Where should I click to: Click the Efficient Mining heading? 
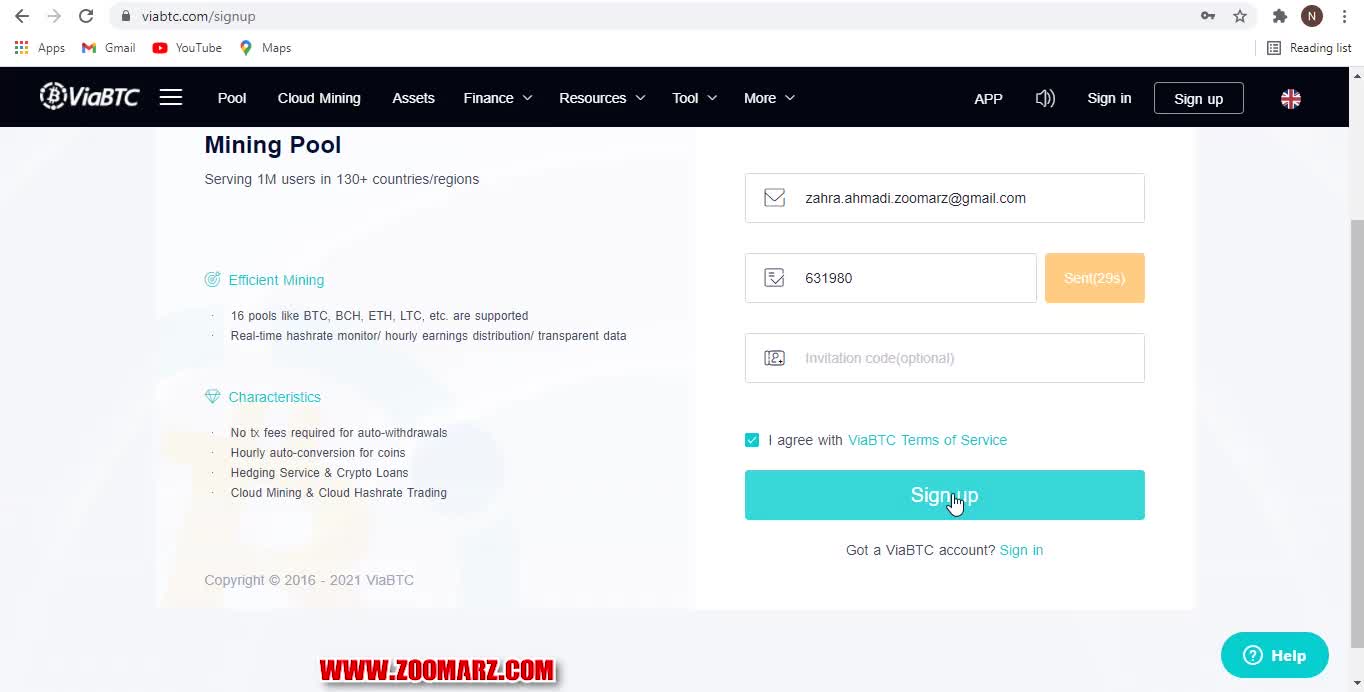pos(276,280)
